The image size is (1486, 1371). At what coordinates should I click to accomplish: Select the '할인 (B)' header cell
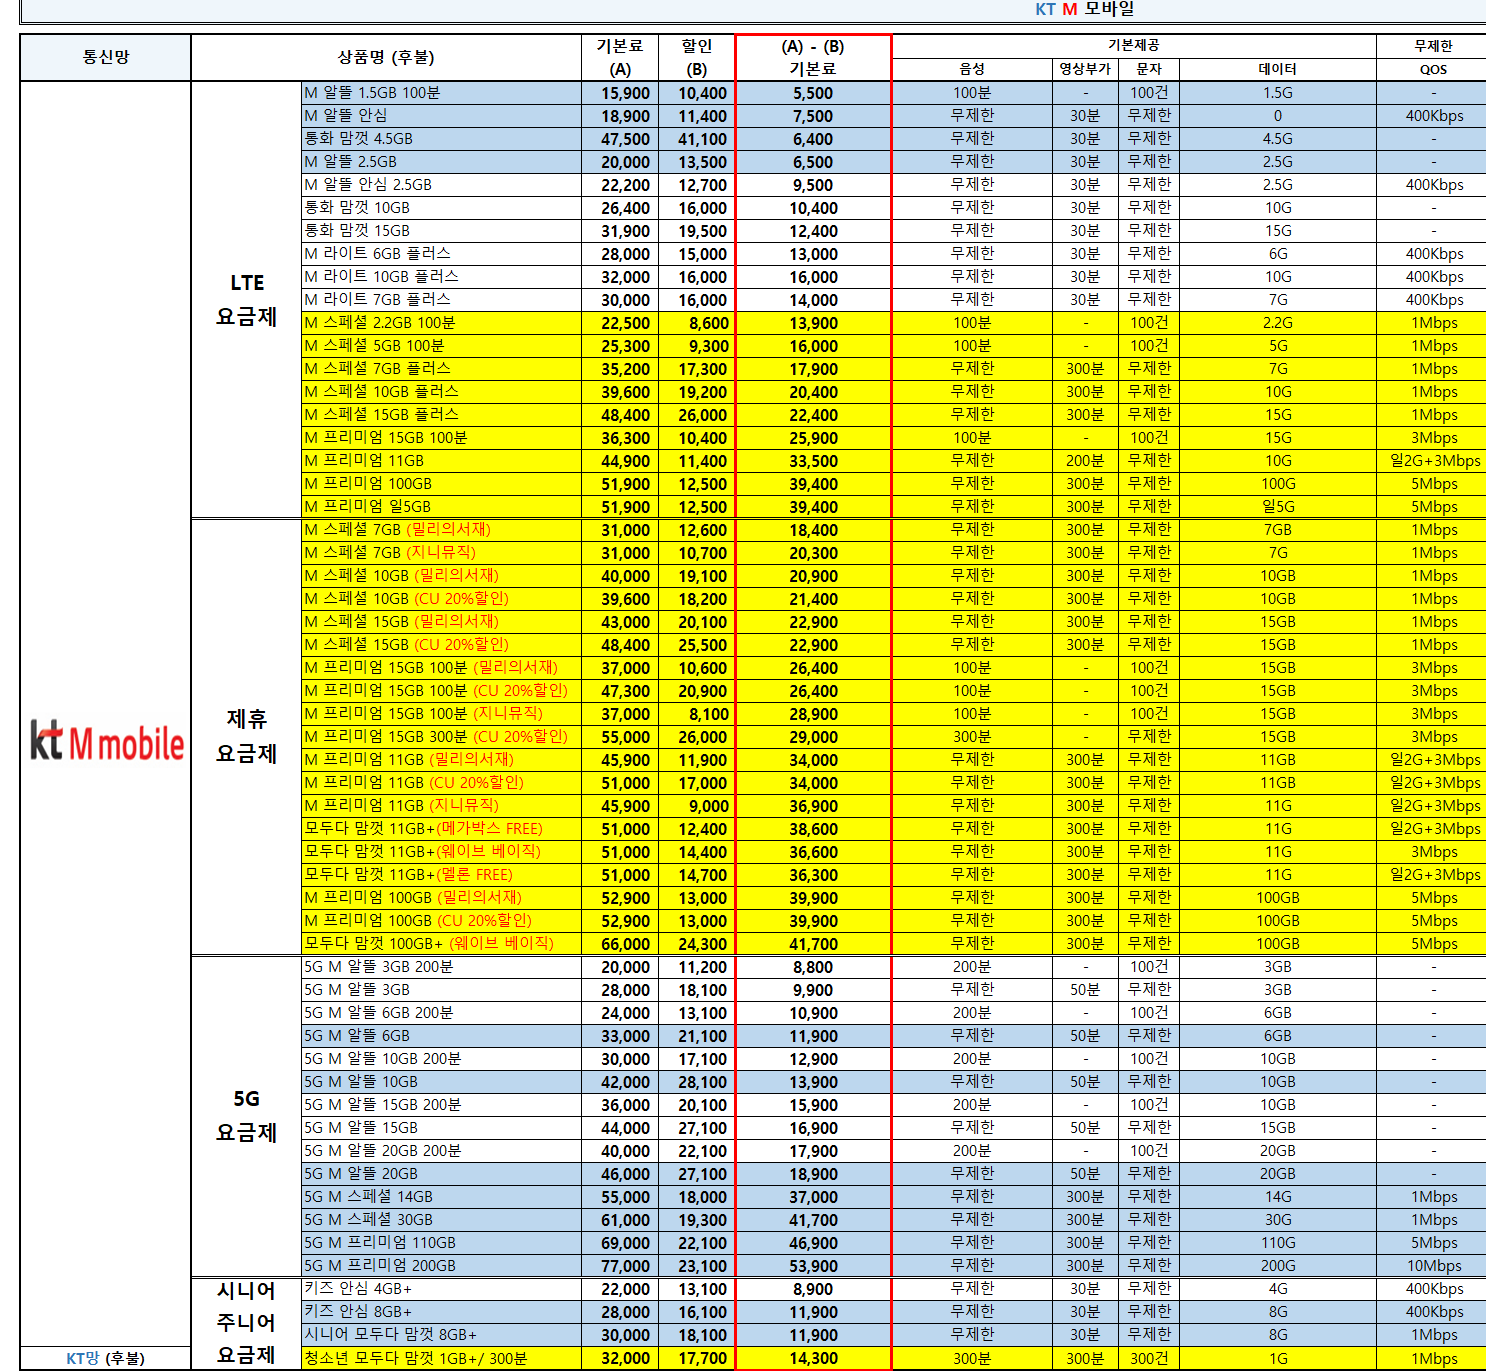pos(697,57)
